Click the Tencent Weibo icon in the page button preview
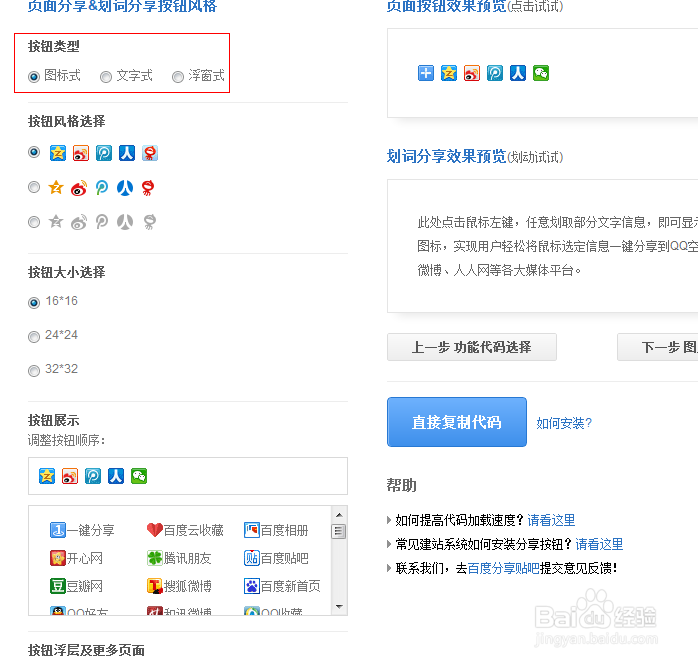 495,73
